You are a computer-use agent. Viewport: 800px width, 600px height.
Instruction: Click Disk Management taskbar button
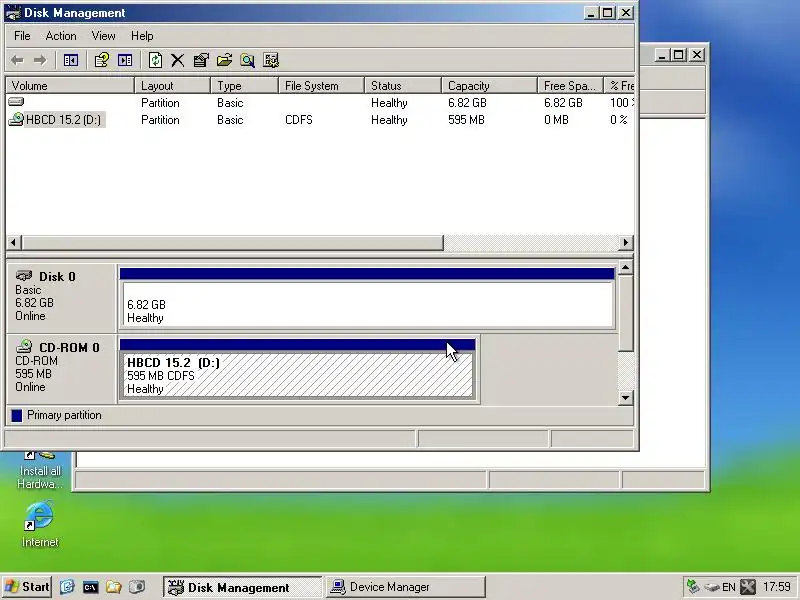coord(242,587)
